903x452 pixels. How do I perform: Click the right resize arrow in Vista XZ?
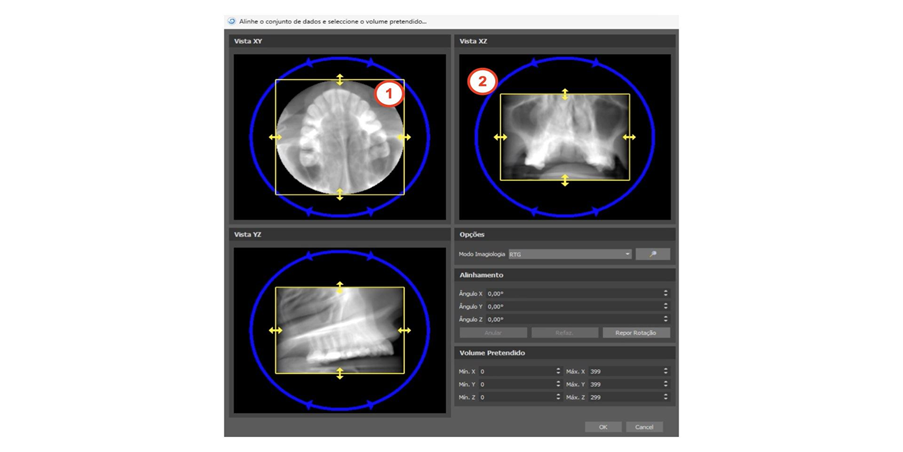[x=629, y=137]
